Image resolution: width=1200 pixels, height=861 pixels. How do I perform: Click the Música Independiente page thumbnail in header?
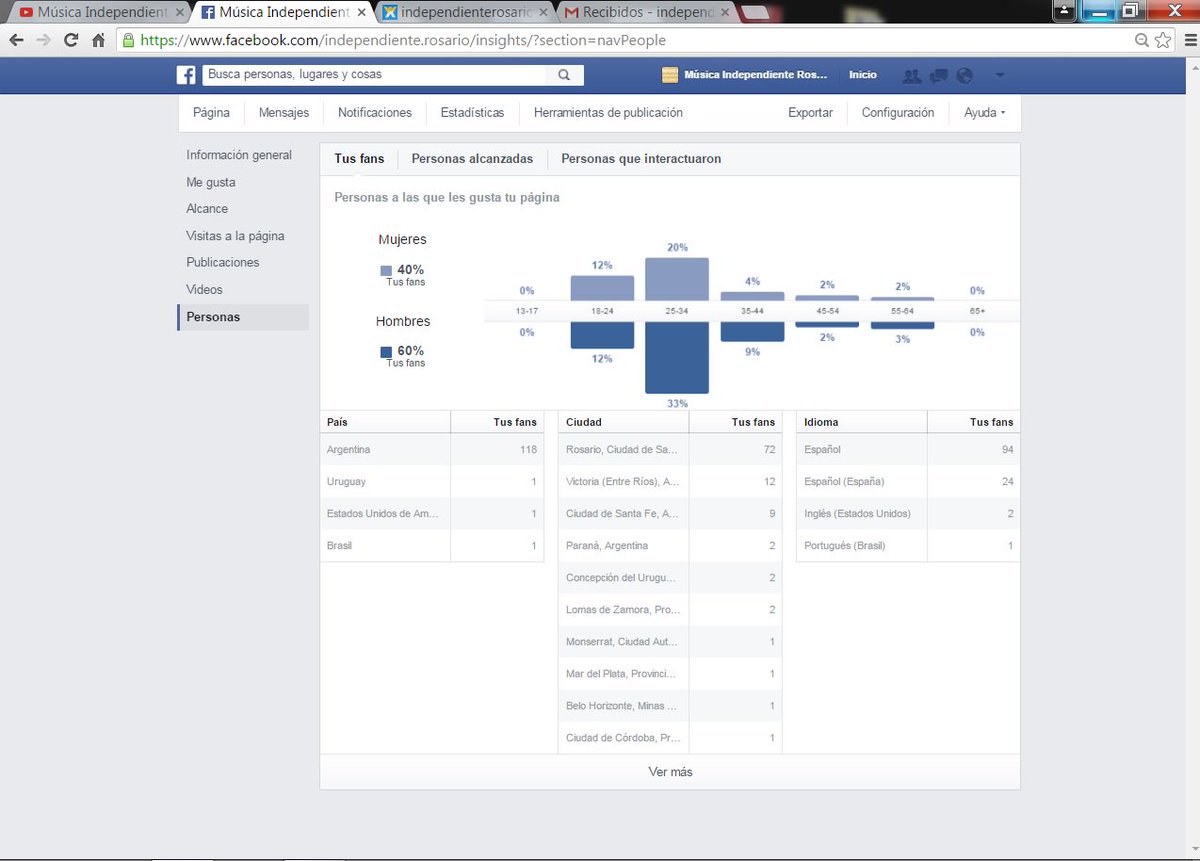[x=670, y=75]
